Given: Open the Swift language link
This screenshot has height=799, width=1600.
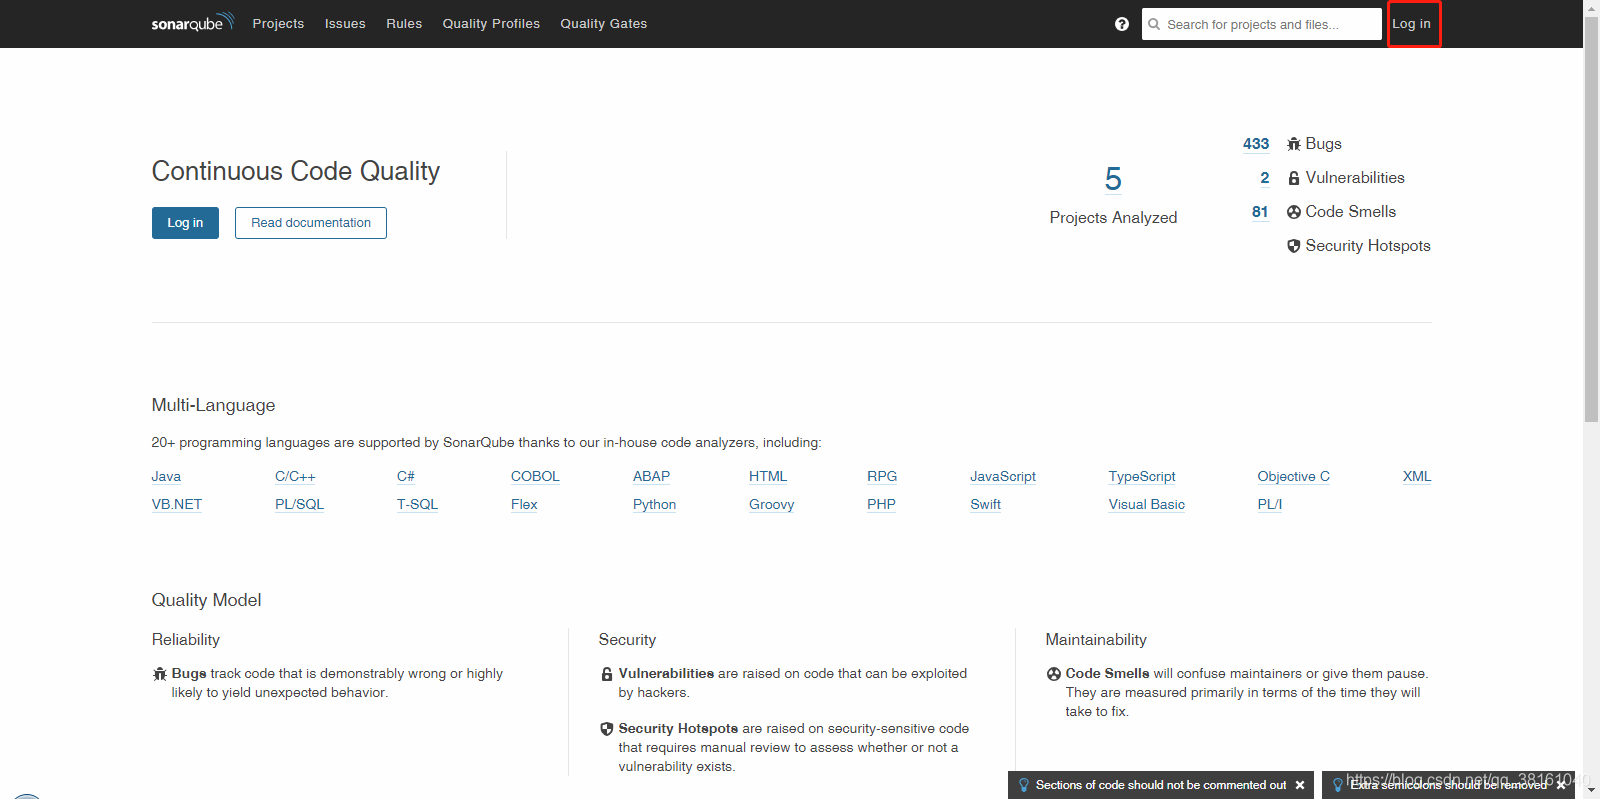Looking at the screenshot, I should pos(986,505).
